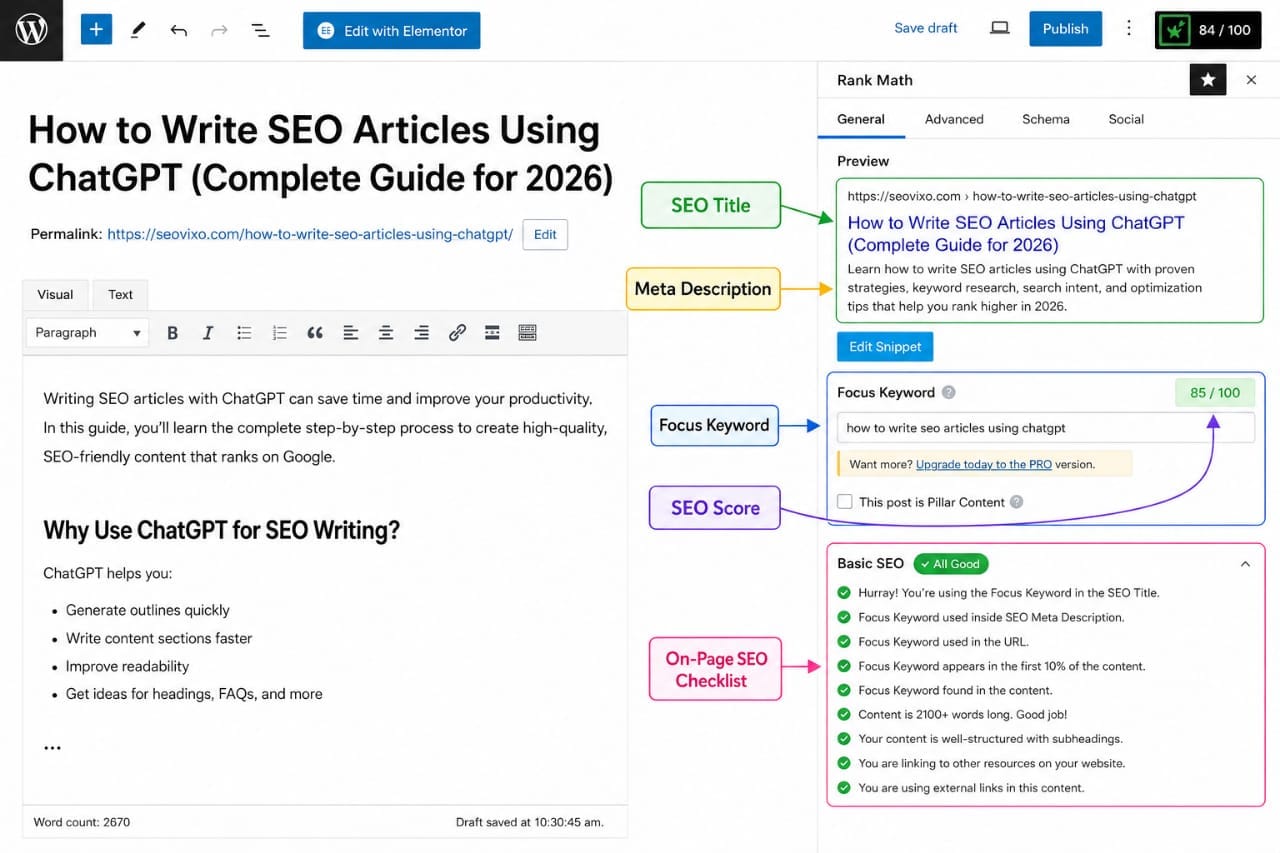Click Word count: 2670 in the status bar
Screen dimensions: 1280x853
[82, 822]
